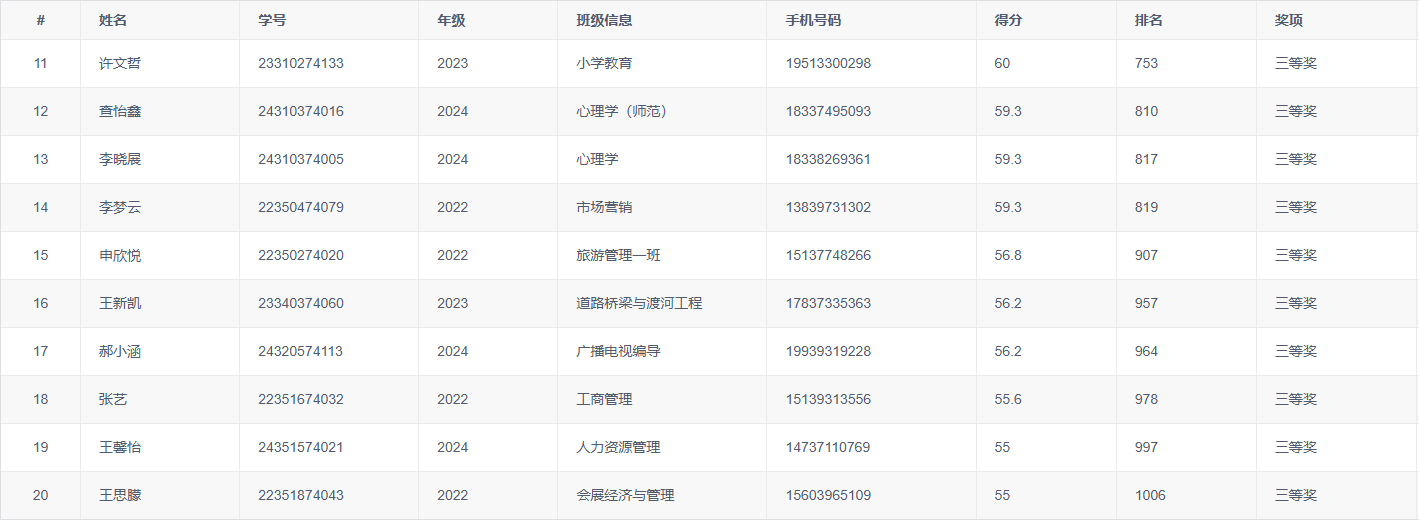
Task: Click the 奖项 column header
Action: coord(1288,20)
